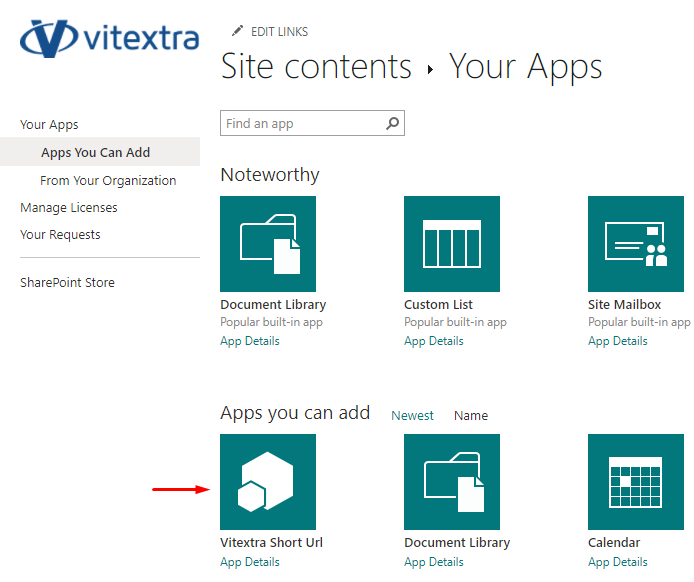
Task: Open From Your Organization section
Action: click(x=108, y=181)
